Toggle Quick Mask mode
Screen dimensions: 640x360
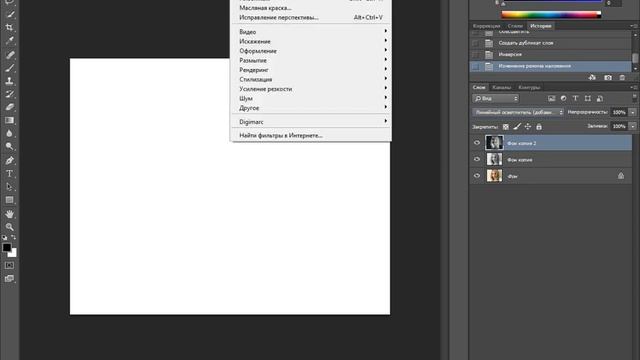pos(10,266)
